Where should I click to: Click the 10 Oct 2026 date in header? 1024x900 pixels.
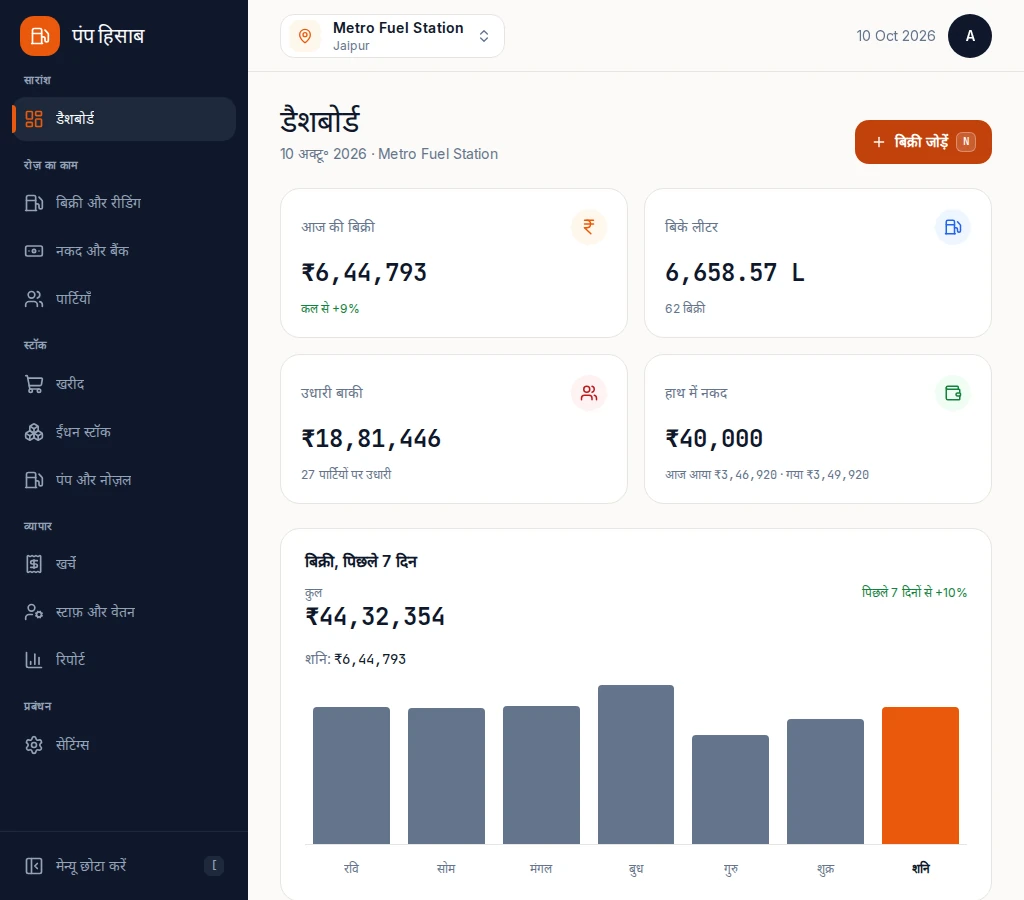895,36
